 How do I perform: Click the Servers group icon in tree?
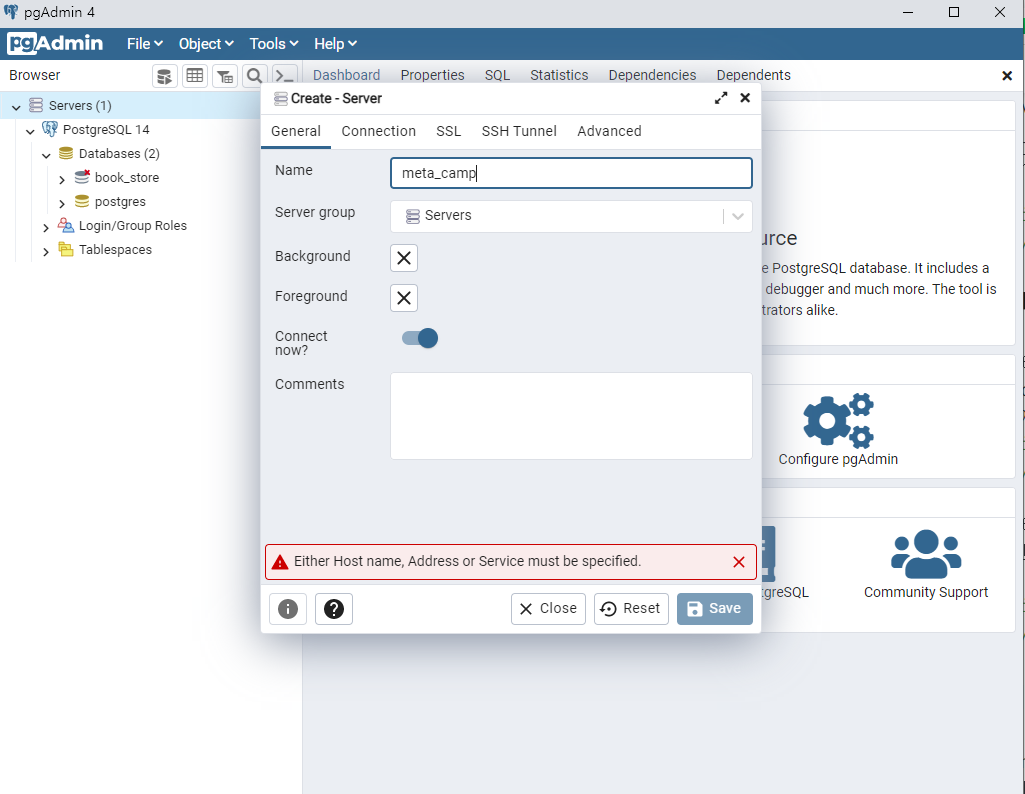pyautogui.click(x=36, y=105)
